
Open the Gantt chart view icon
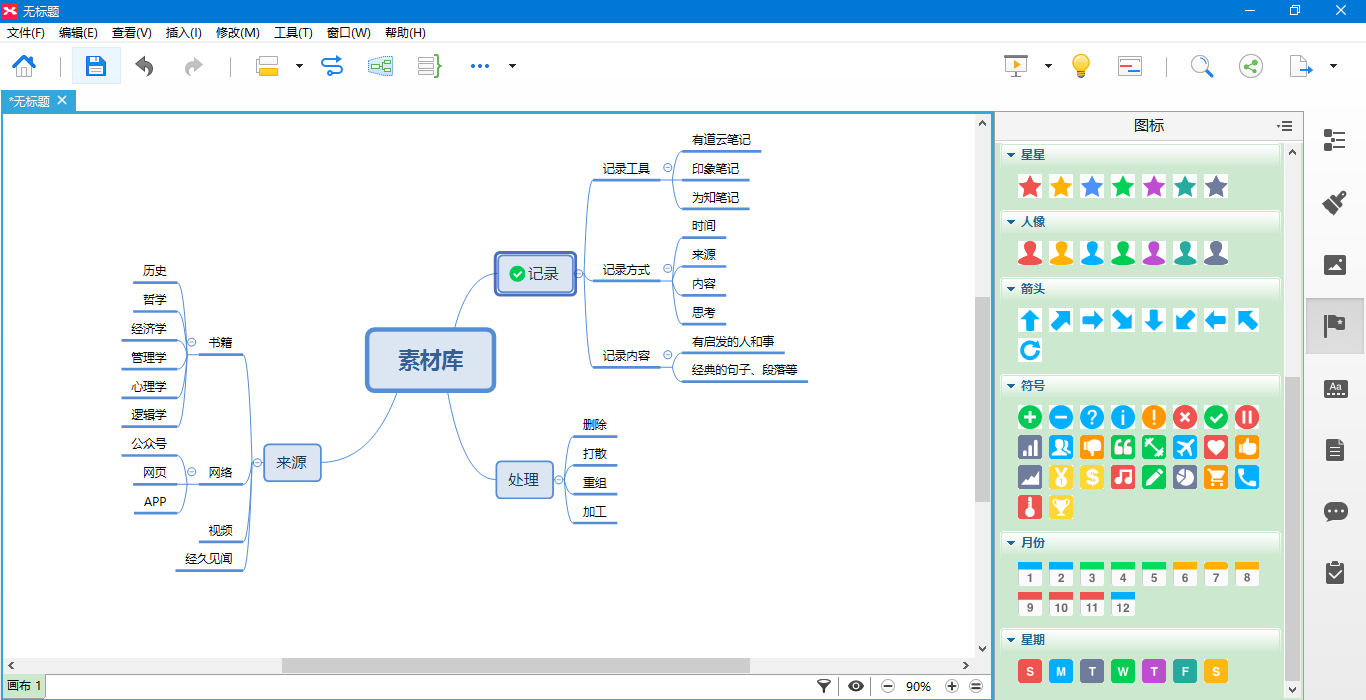click(1131, 66)
